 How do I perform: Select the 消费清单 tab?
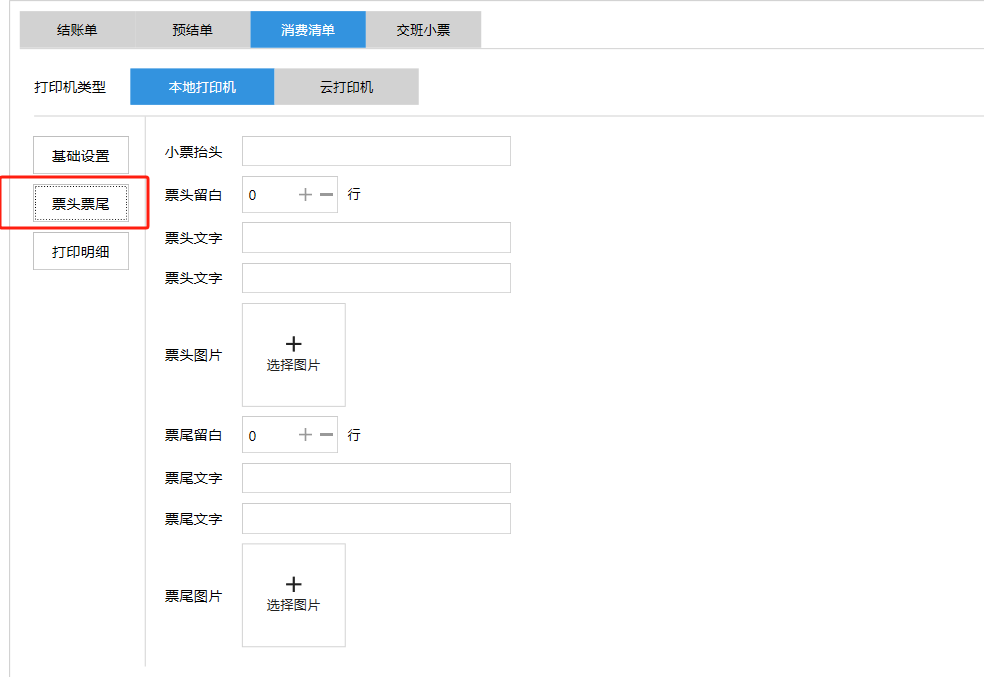(308, 30)
